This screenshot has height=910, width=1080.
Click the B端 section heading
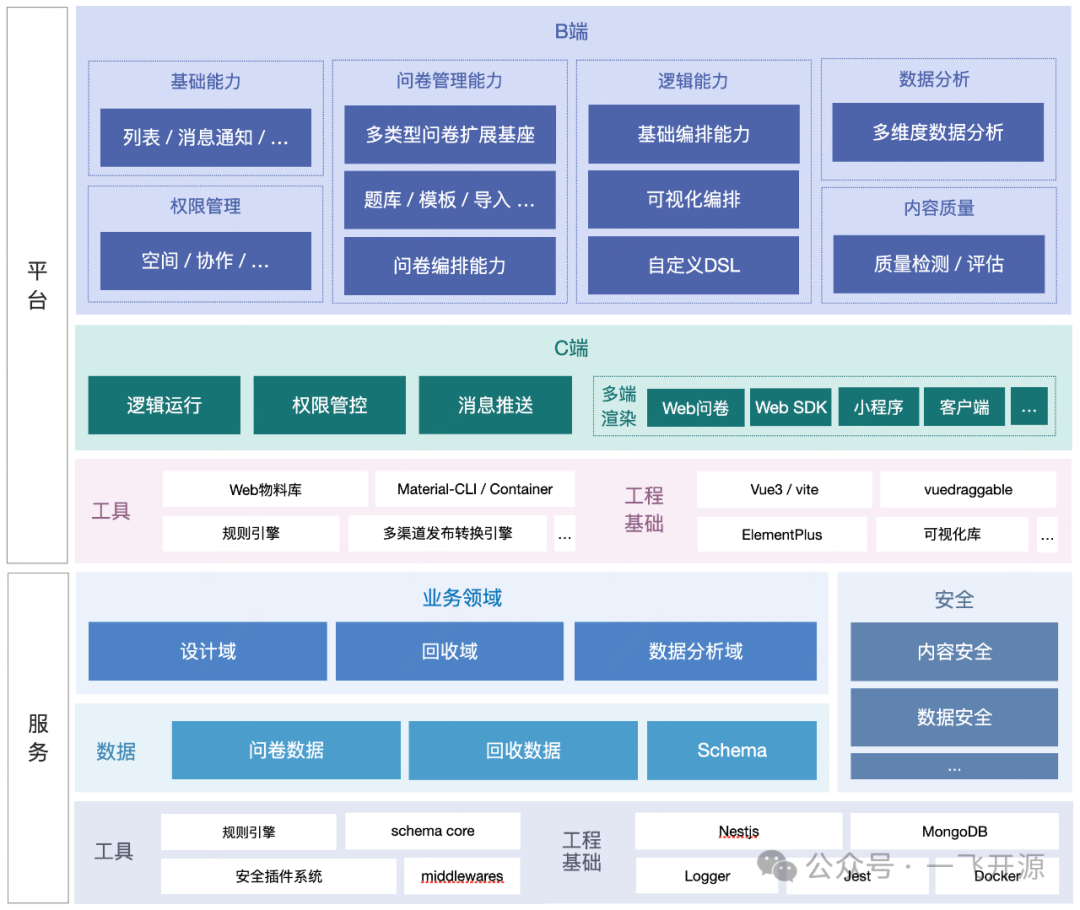(572, 32)
